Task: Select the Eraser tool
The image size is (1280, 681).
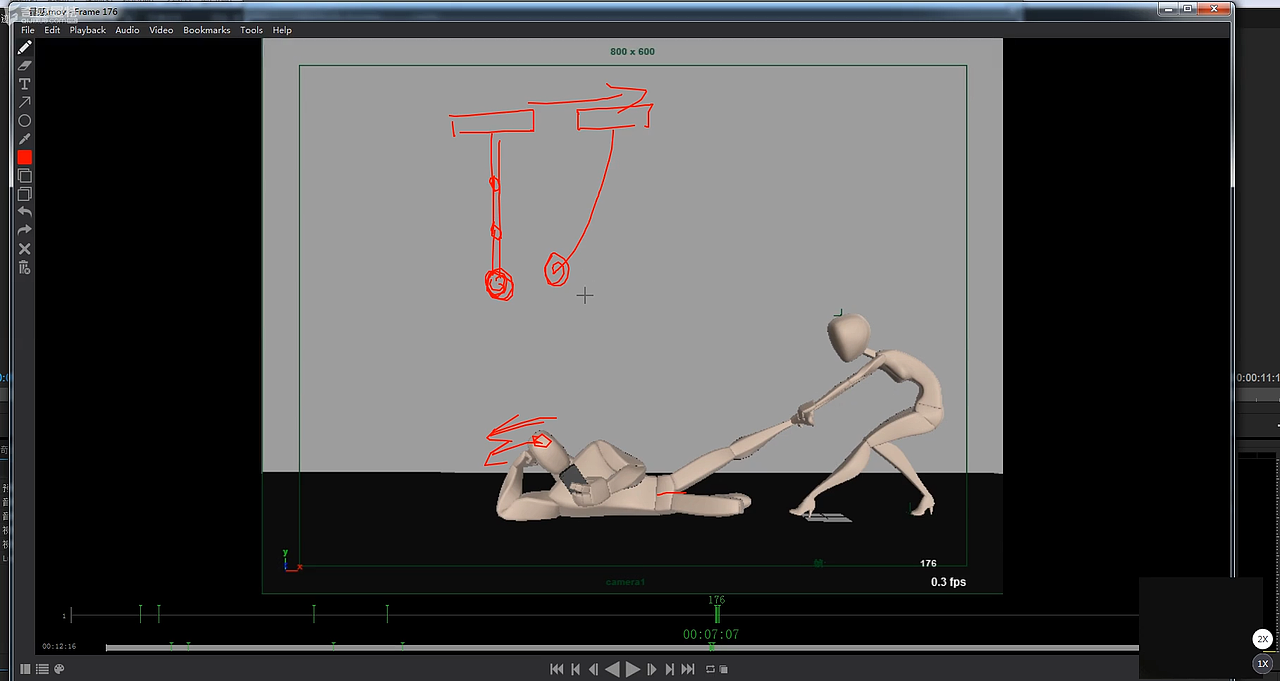Action: [x=25, y=66]
